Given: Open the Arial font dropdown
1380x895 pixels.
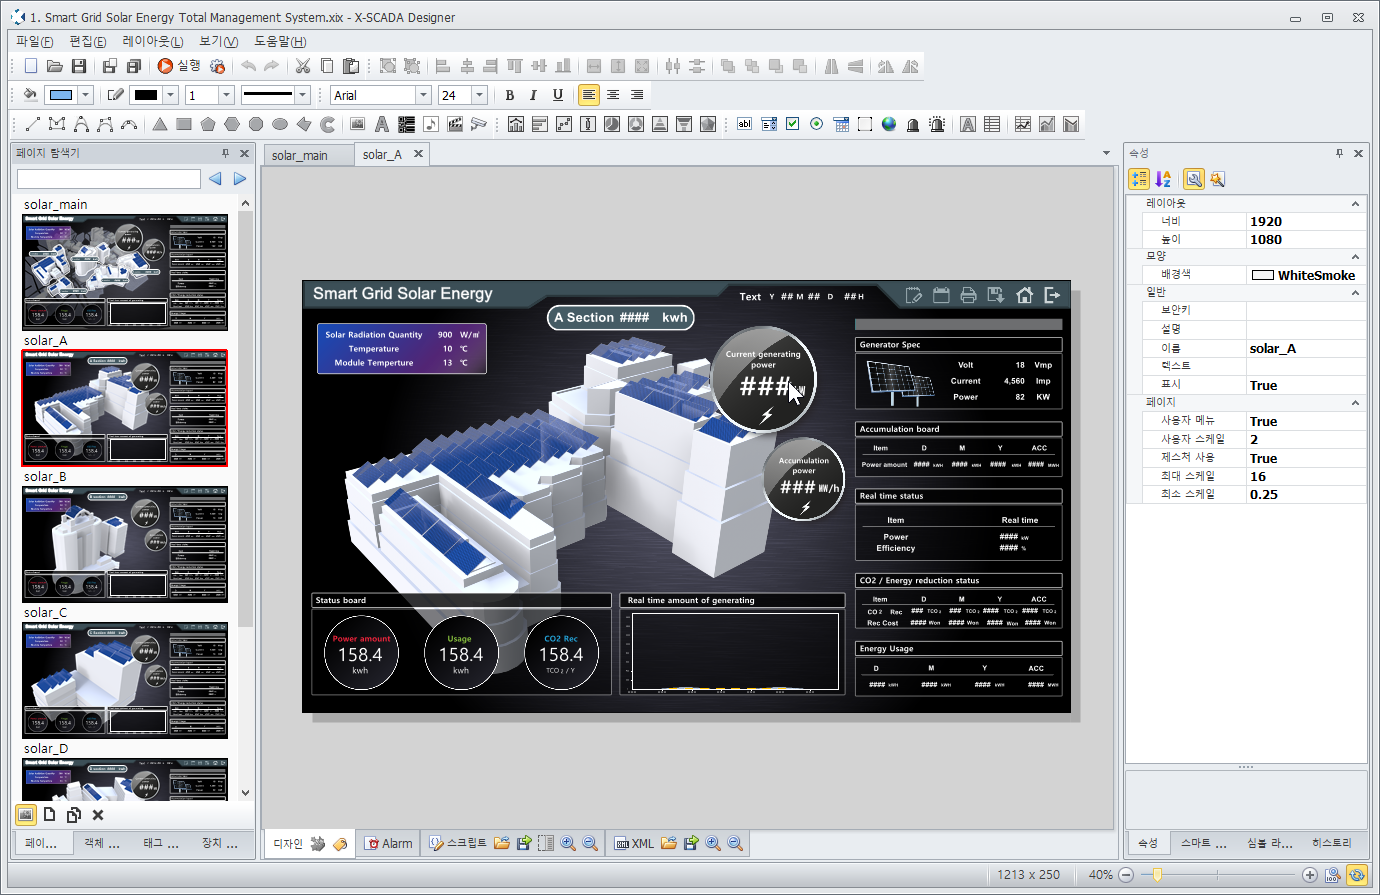Looking at the screenshot, I should (x=423, y=95).
